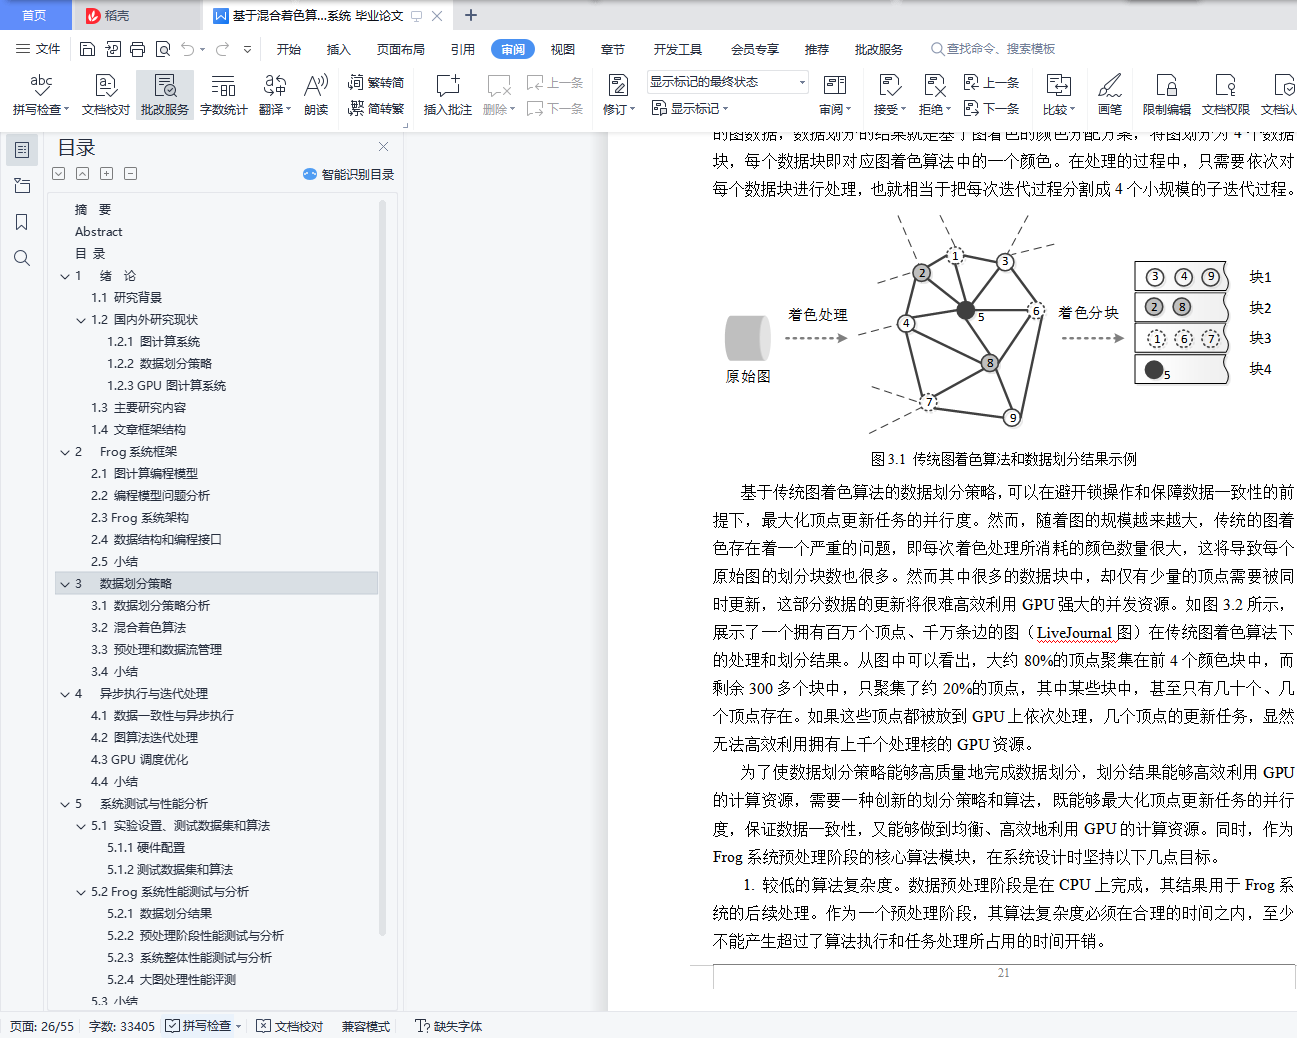This screenshot has height=1038, width=1297.
Task: Select outline item '2.4 数据结构和编程接口'
Action: click(x=156, y=540)
